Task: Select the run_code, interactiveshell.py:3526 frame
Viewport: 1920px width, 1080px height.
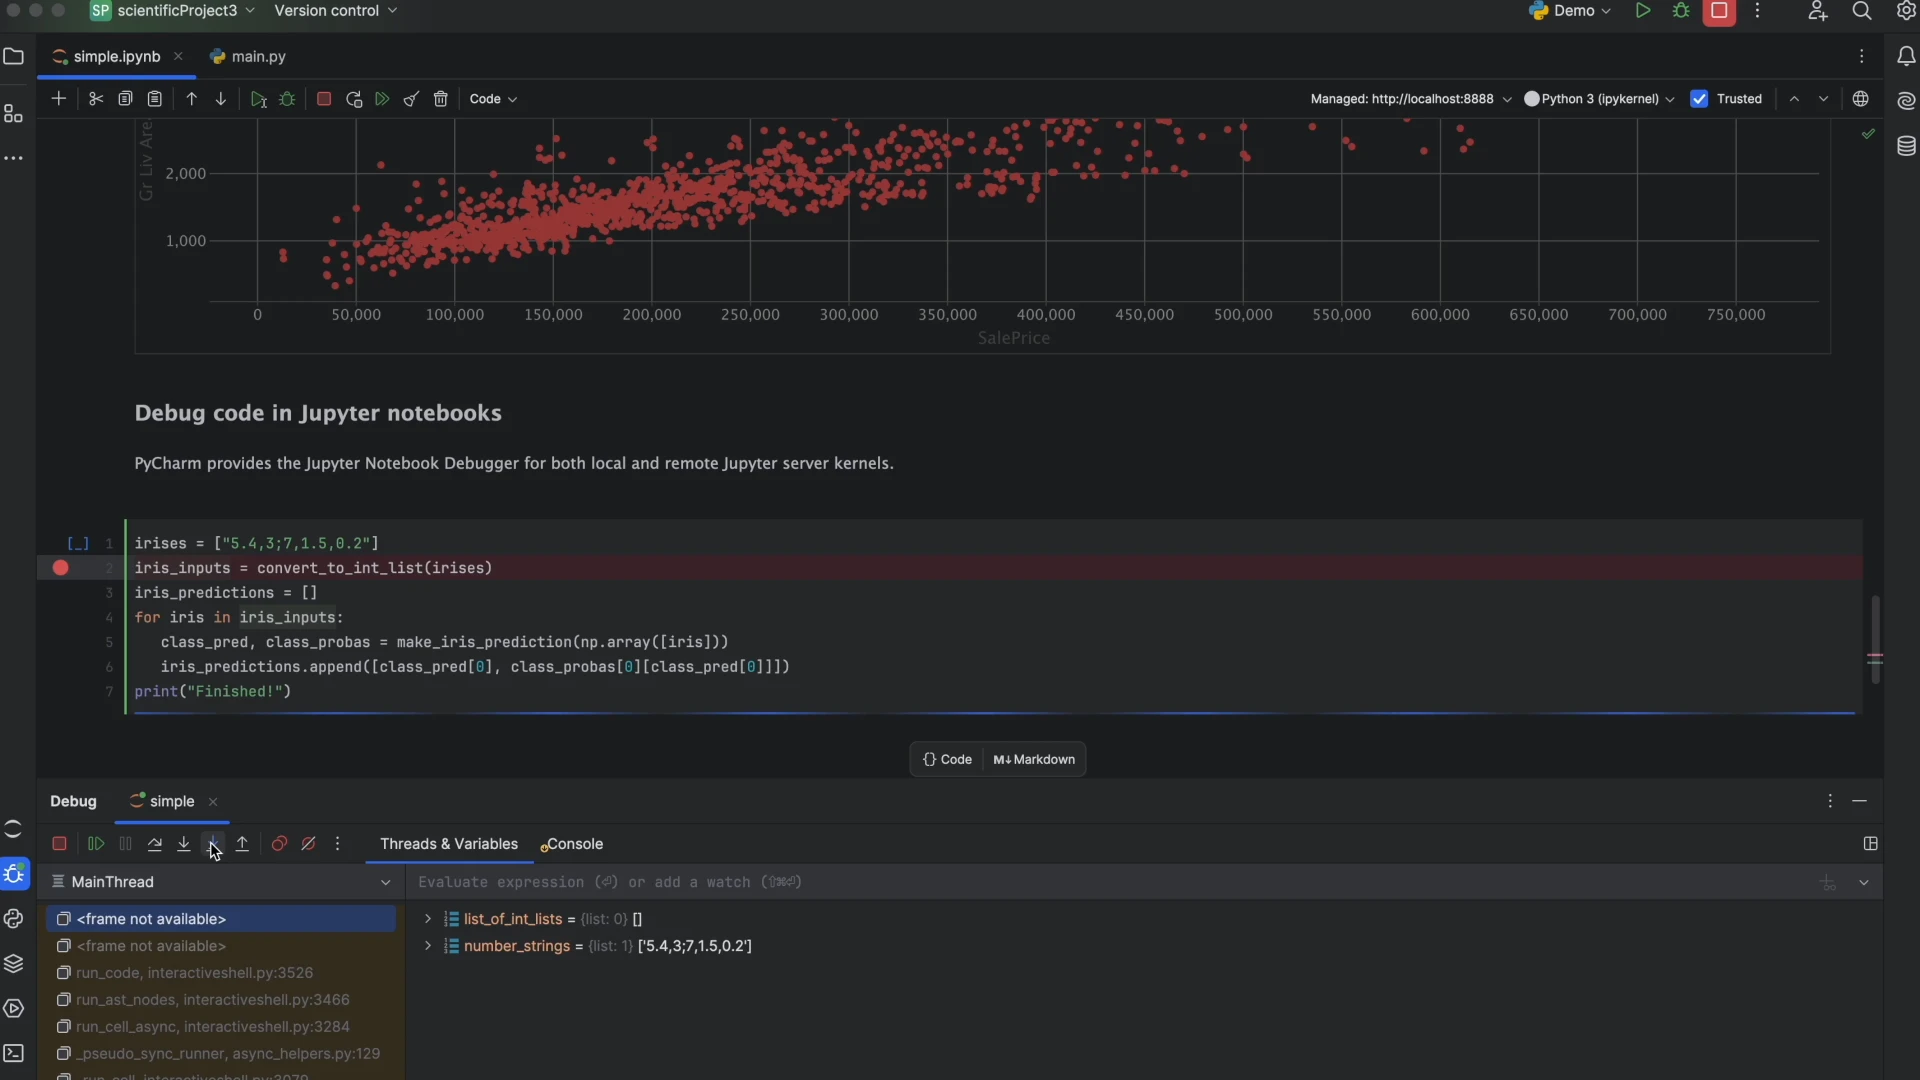Action: (220, 973)
